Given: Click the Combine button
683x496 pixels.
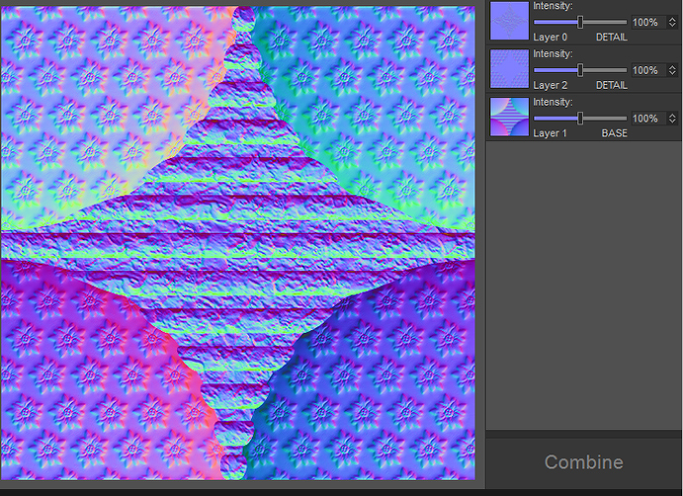Looking at the screenshot, I should click(x=584, y=462).
